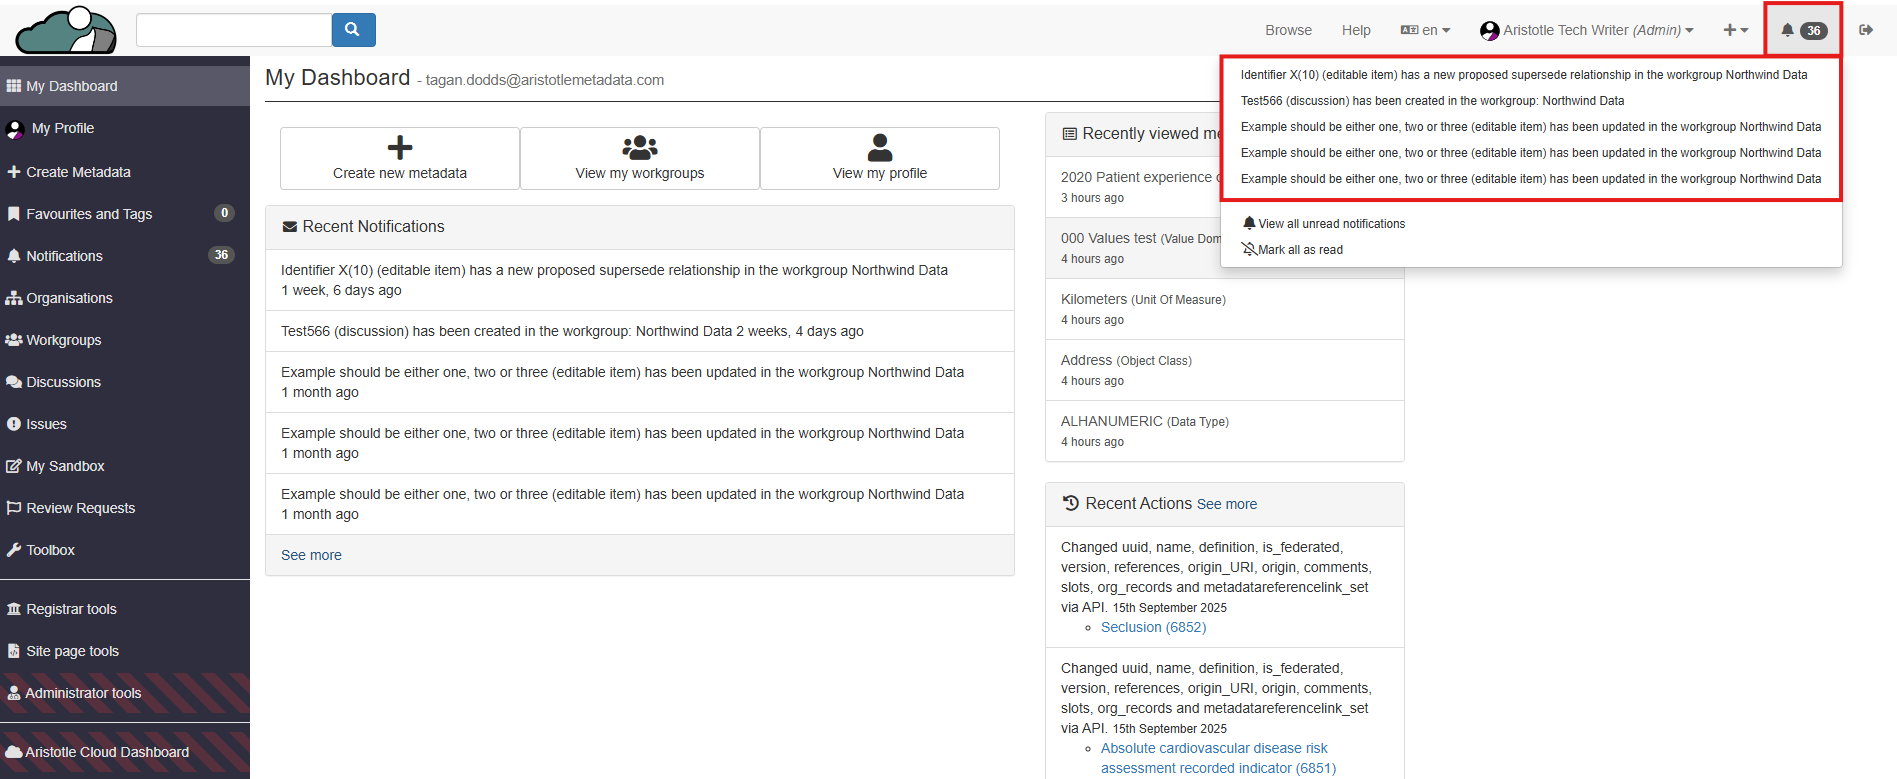
Task: Click the Aristotle cloud logo
Action: pos(66,30)
